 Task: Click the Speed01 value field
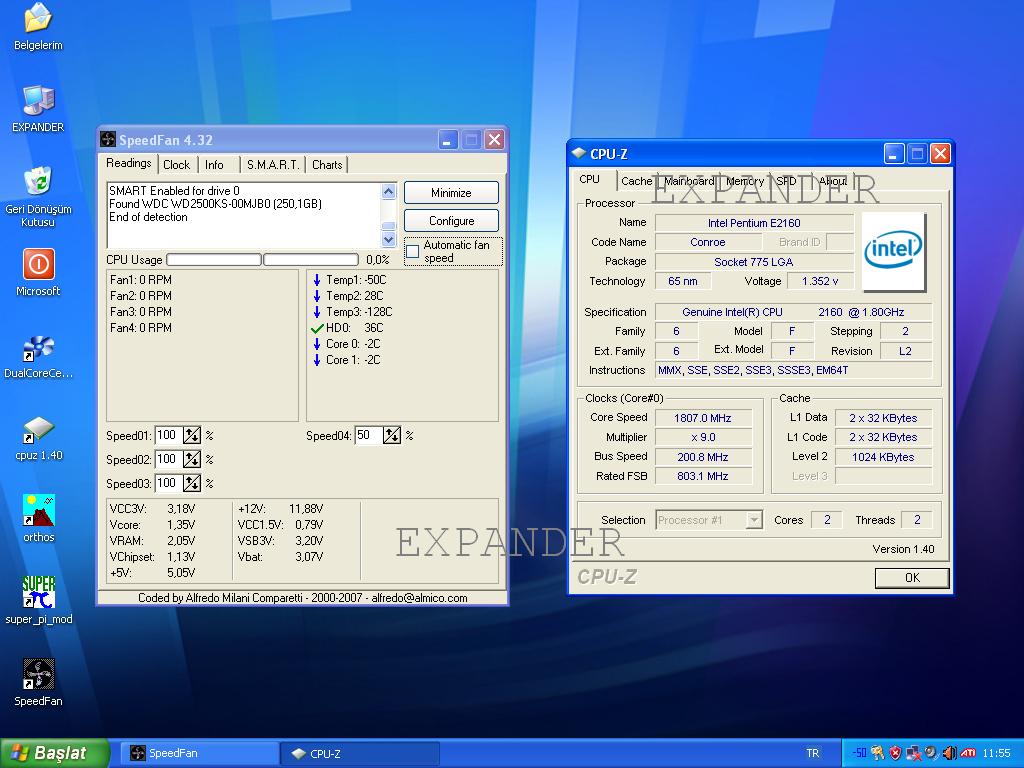[168, 436]
